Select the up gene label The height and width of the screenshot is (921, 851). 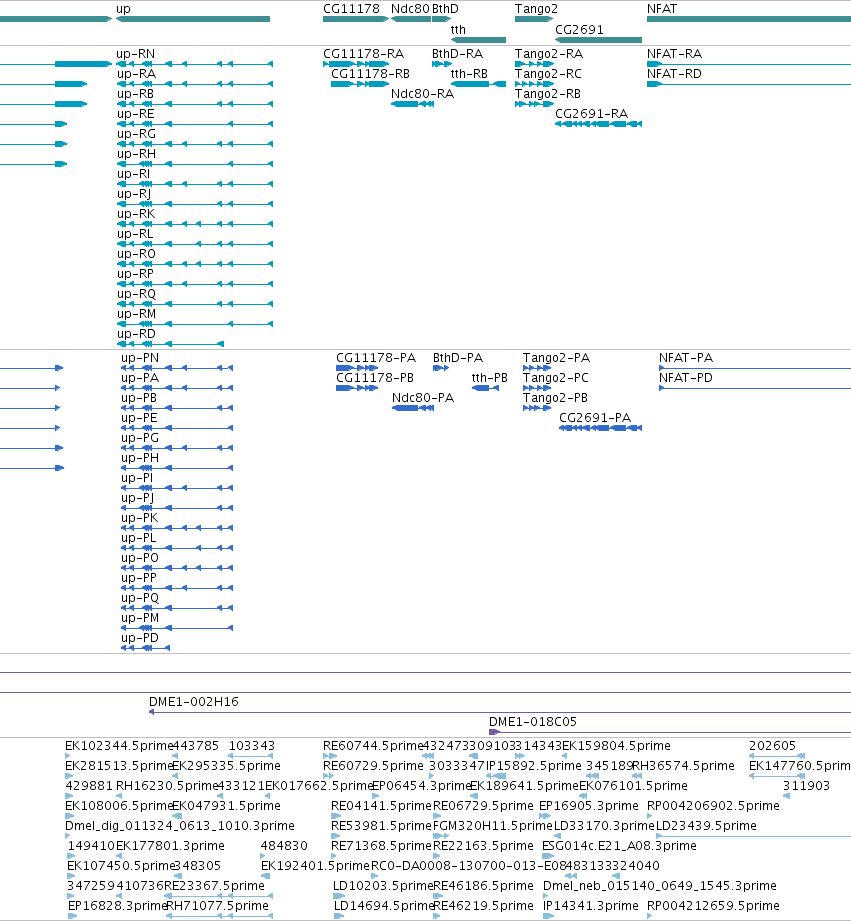click(123, 9)
